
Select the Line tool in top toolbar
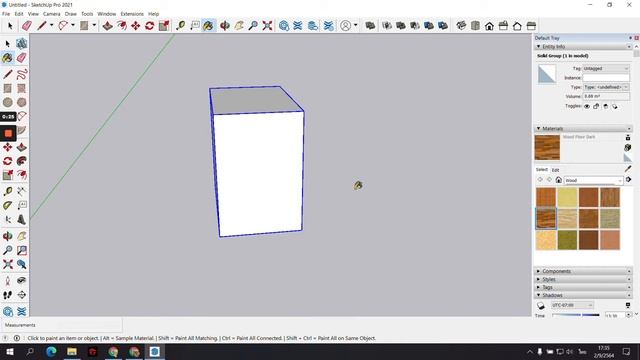coord(42,26)
